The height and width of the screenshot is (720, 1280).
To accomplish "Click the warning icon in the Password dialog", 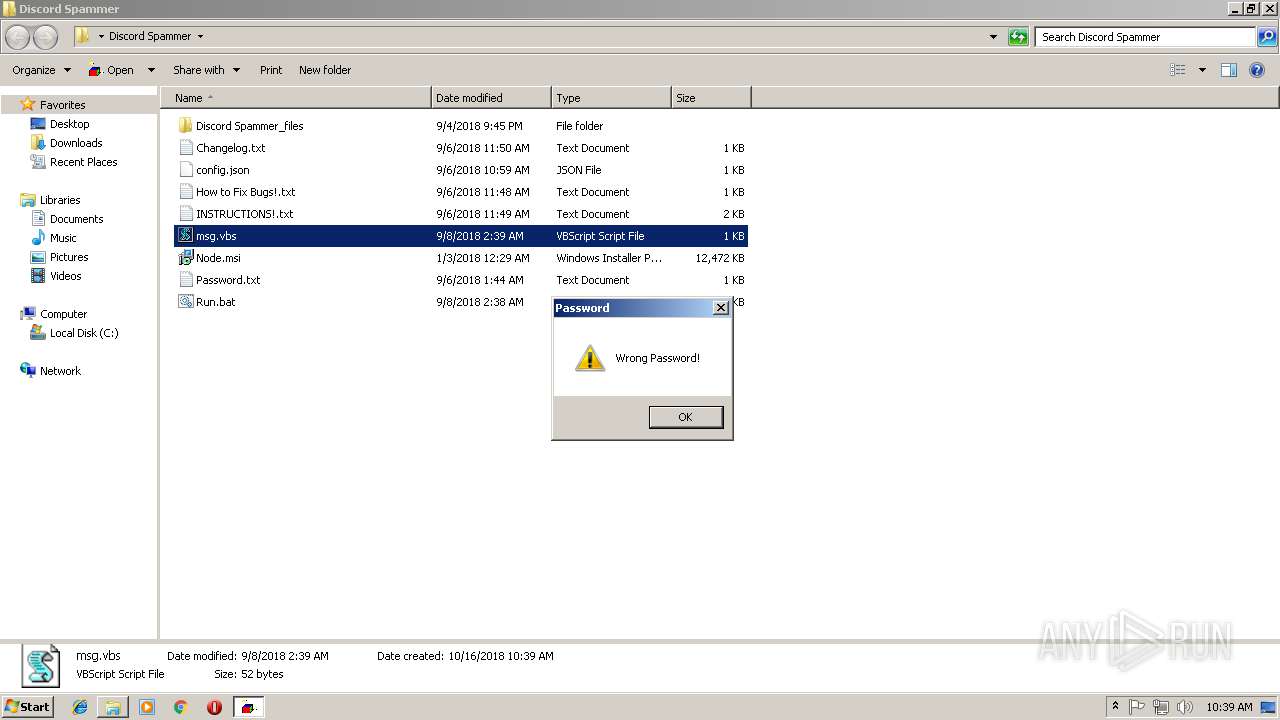I will [590, 358].
